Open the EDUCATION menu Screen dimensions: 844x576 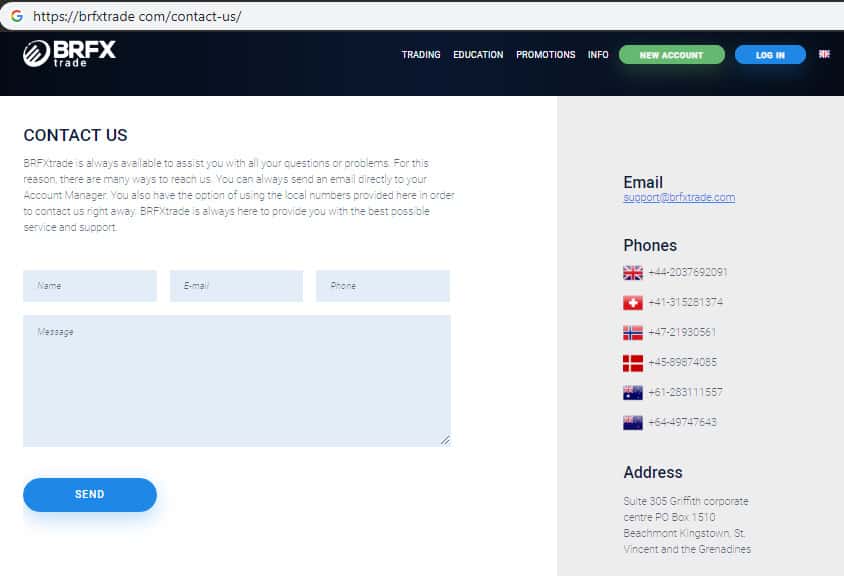click(x=478, y=55)
